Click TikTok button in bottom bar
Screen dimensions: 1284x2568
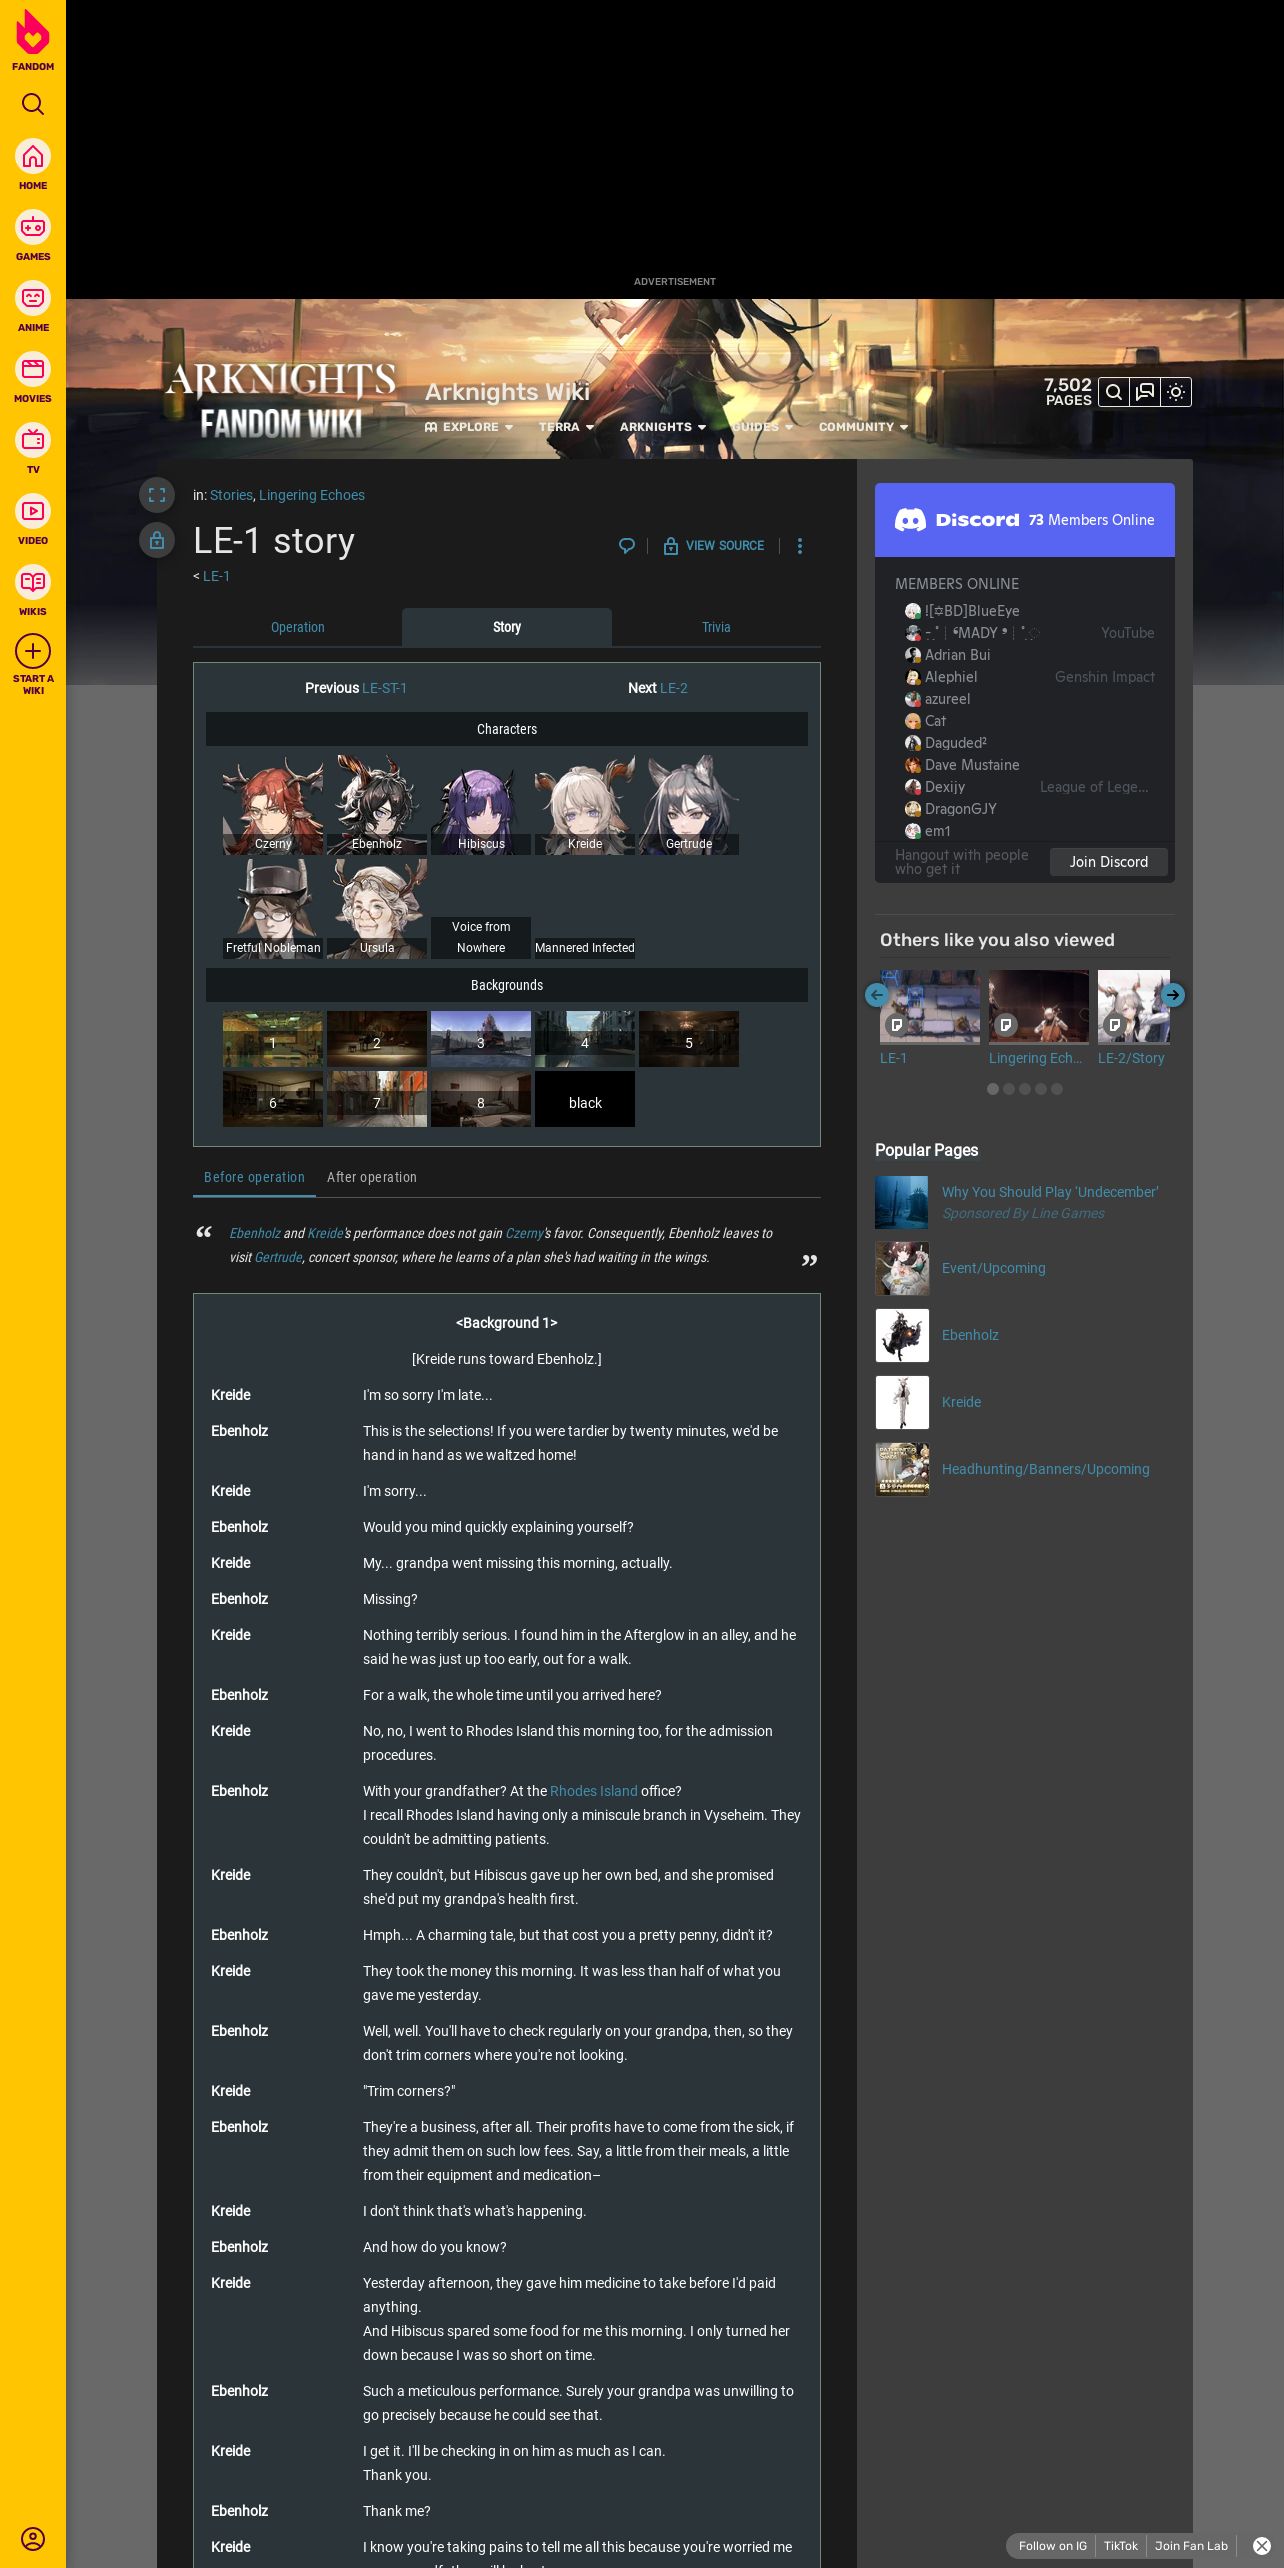coord(1121,2546)
